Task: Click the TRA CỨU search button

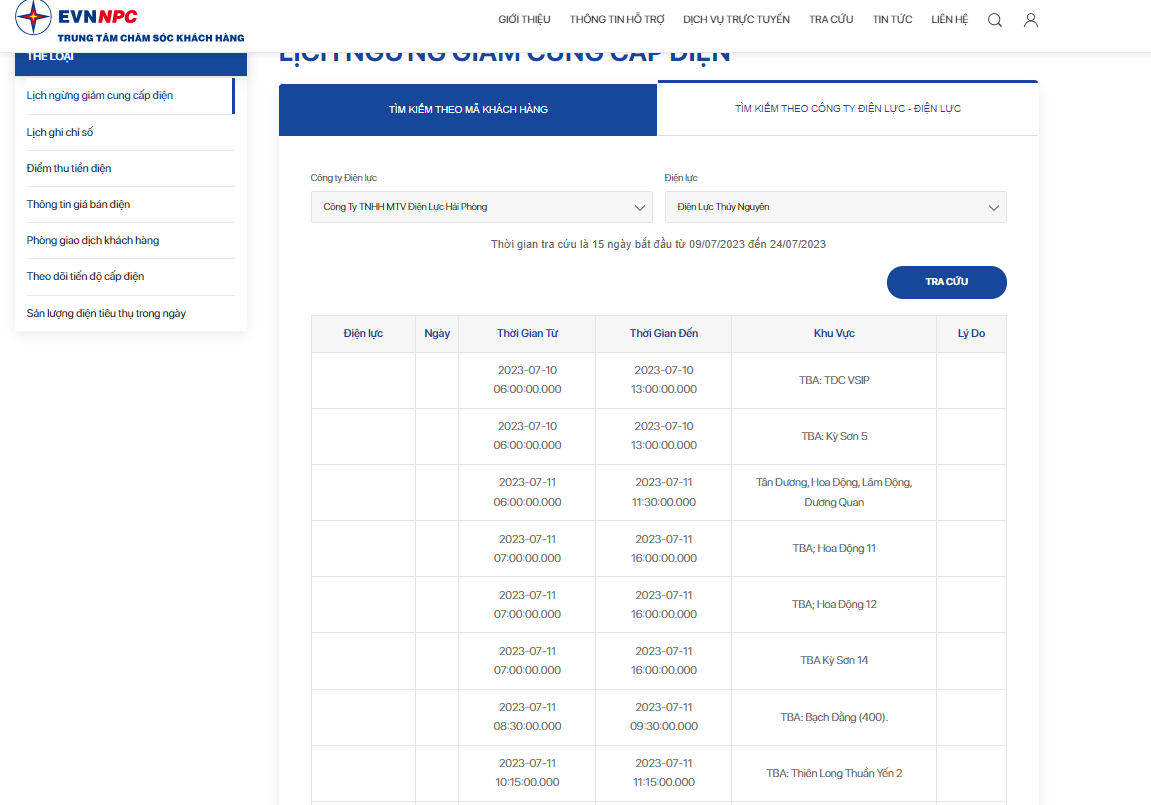Action: [x=946, y=282]
